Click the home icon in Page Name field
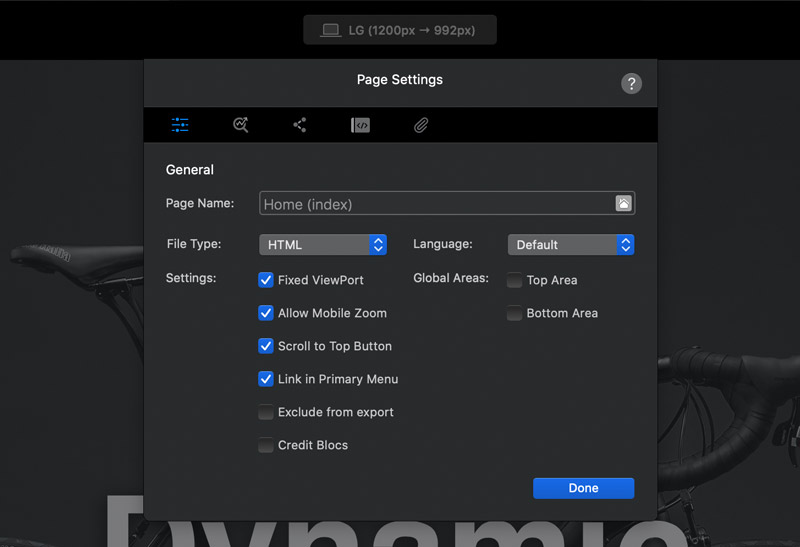This screenshot has width=800, height=547. click(623, 204)
